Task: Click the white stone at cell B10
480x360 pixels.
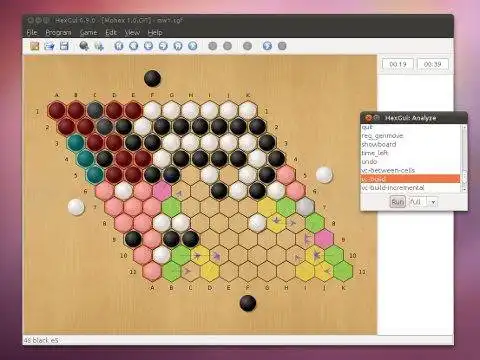Action: [162, 255]
